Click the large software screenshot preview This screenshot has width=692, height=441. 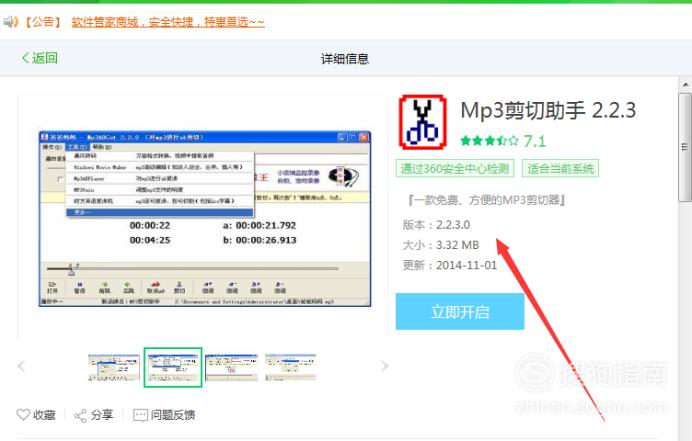[x=205, y=219]
